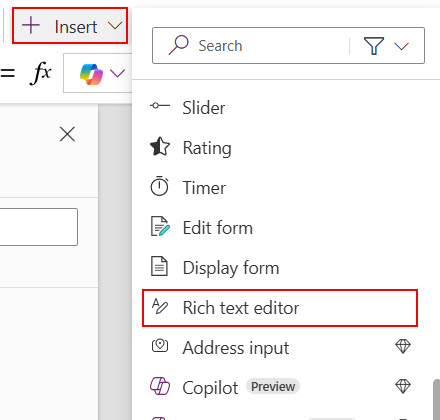Click the equals sign in formula bar

7,73
